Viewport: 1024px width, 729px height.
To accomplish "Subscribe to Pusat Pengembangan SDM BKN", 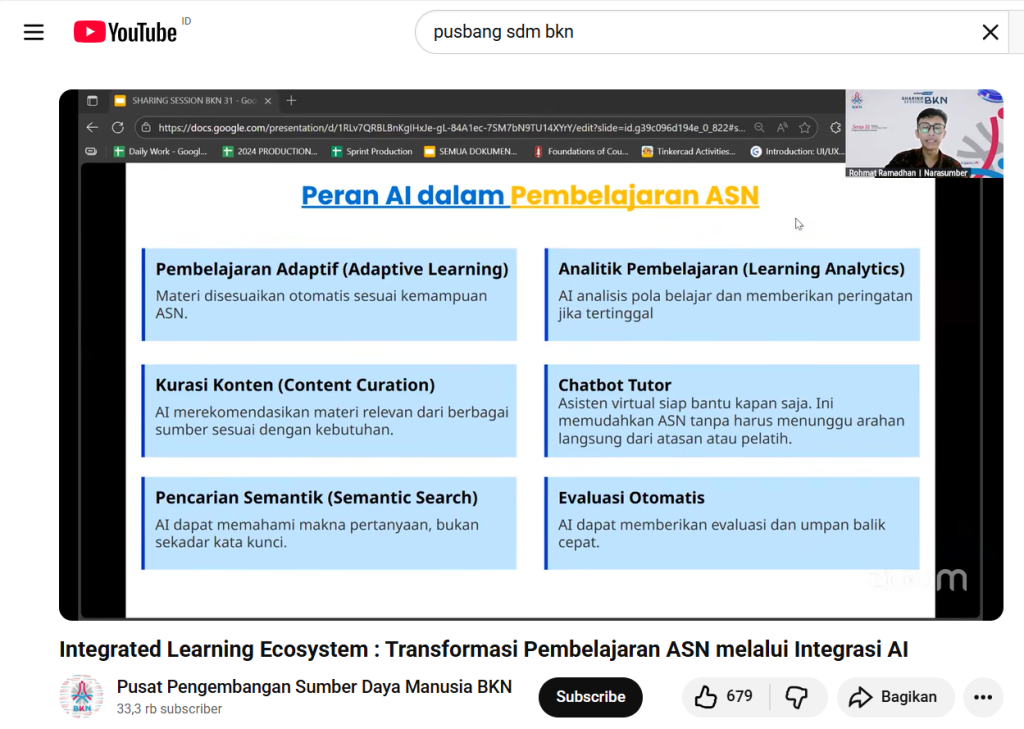I will [590, 697].
